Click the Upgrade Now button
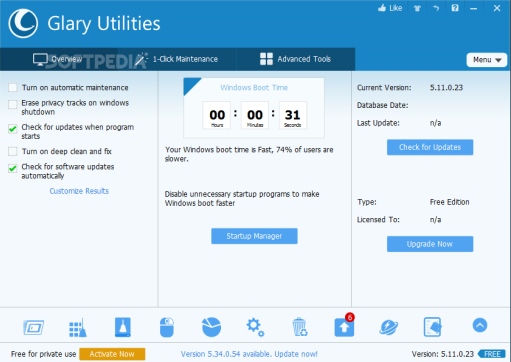Screen dimensions: 511x362 (x=430, y=244)
